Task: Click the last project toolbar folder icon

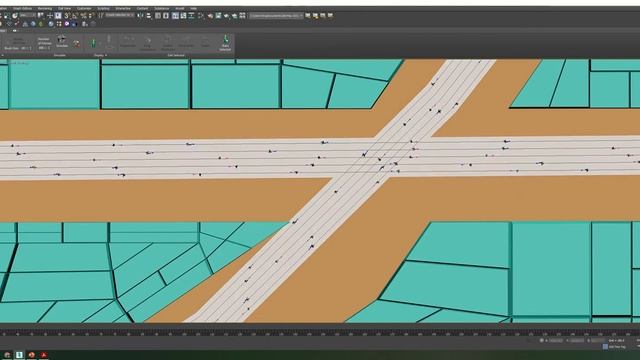Action: (x=331, y=16)
